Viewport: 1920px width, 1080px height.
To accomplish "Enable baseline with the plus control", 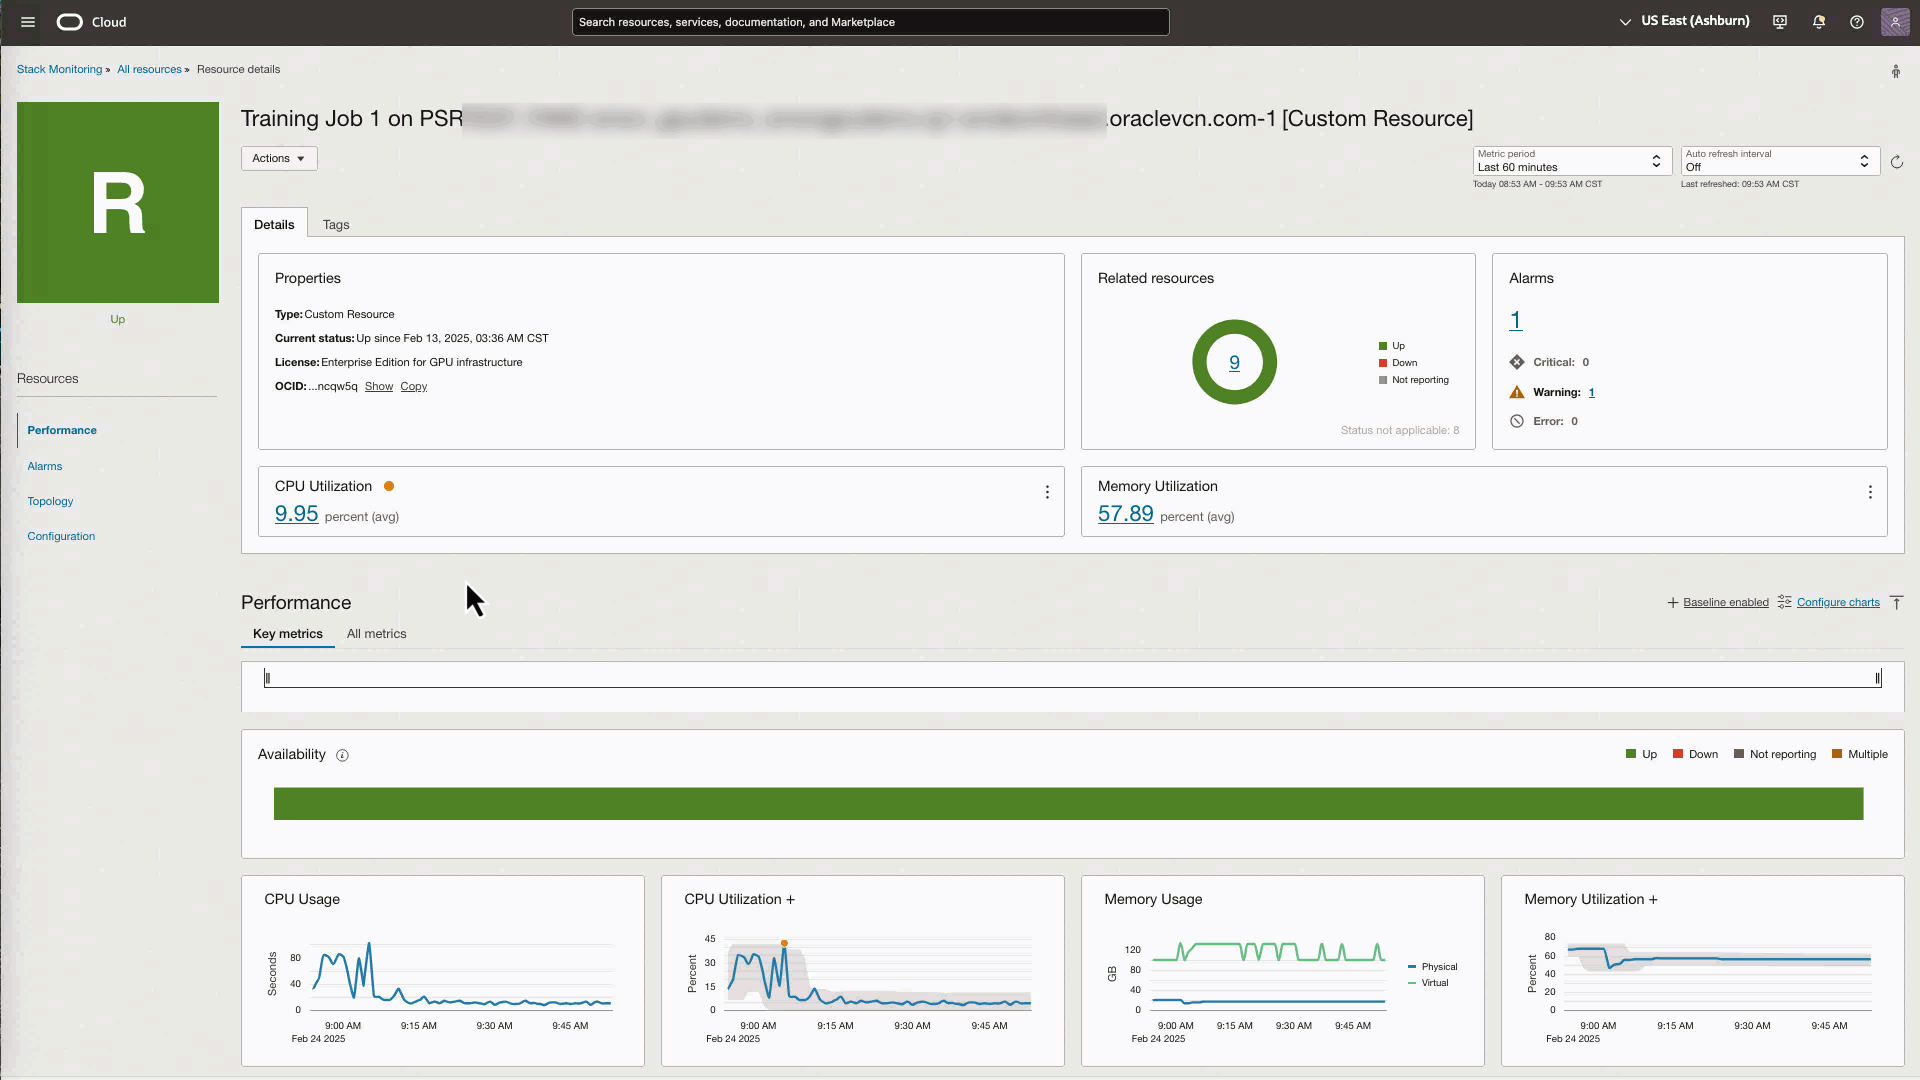I will (1672, 602).
